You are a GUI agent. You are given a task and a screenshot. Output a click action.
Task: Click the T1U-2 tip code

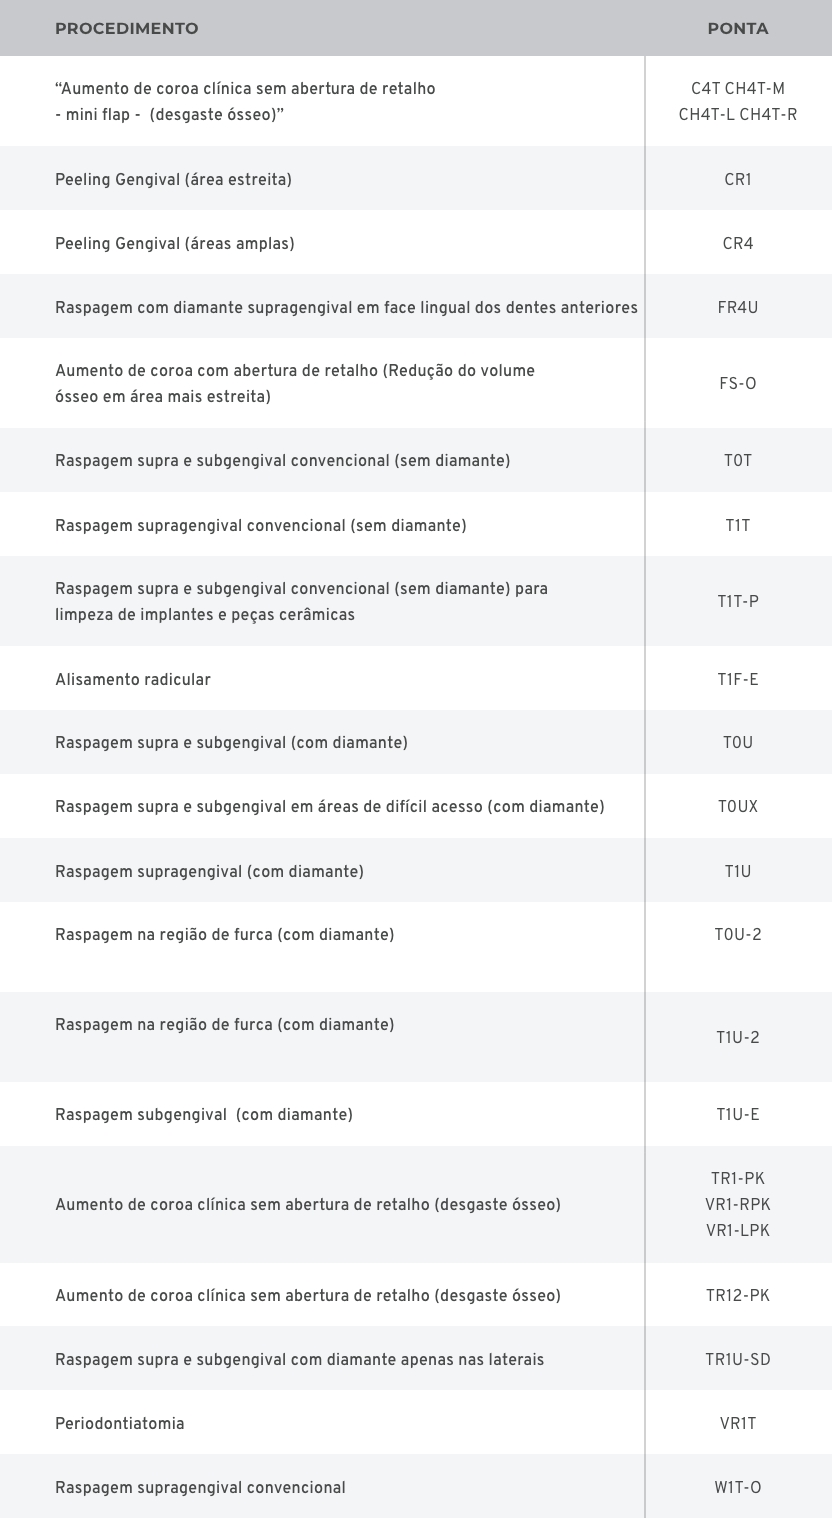738,1038
